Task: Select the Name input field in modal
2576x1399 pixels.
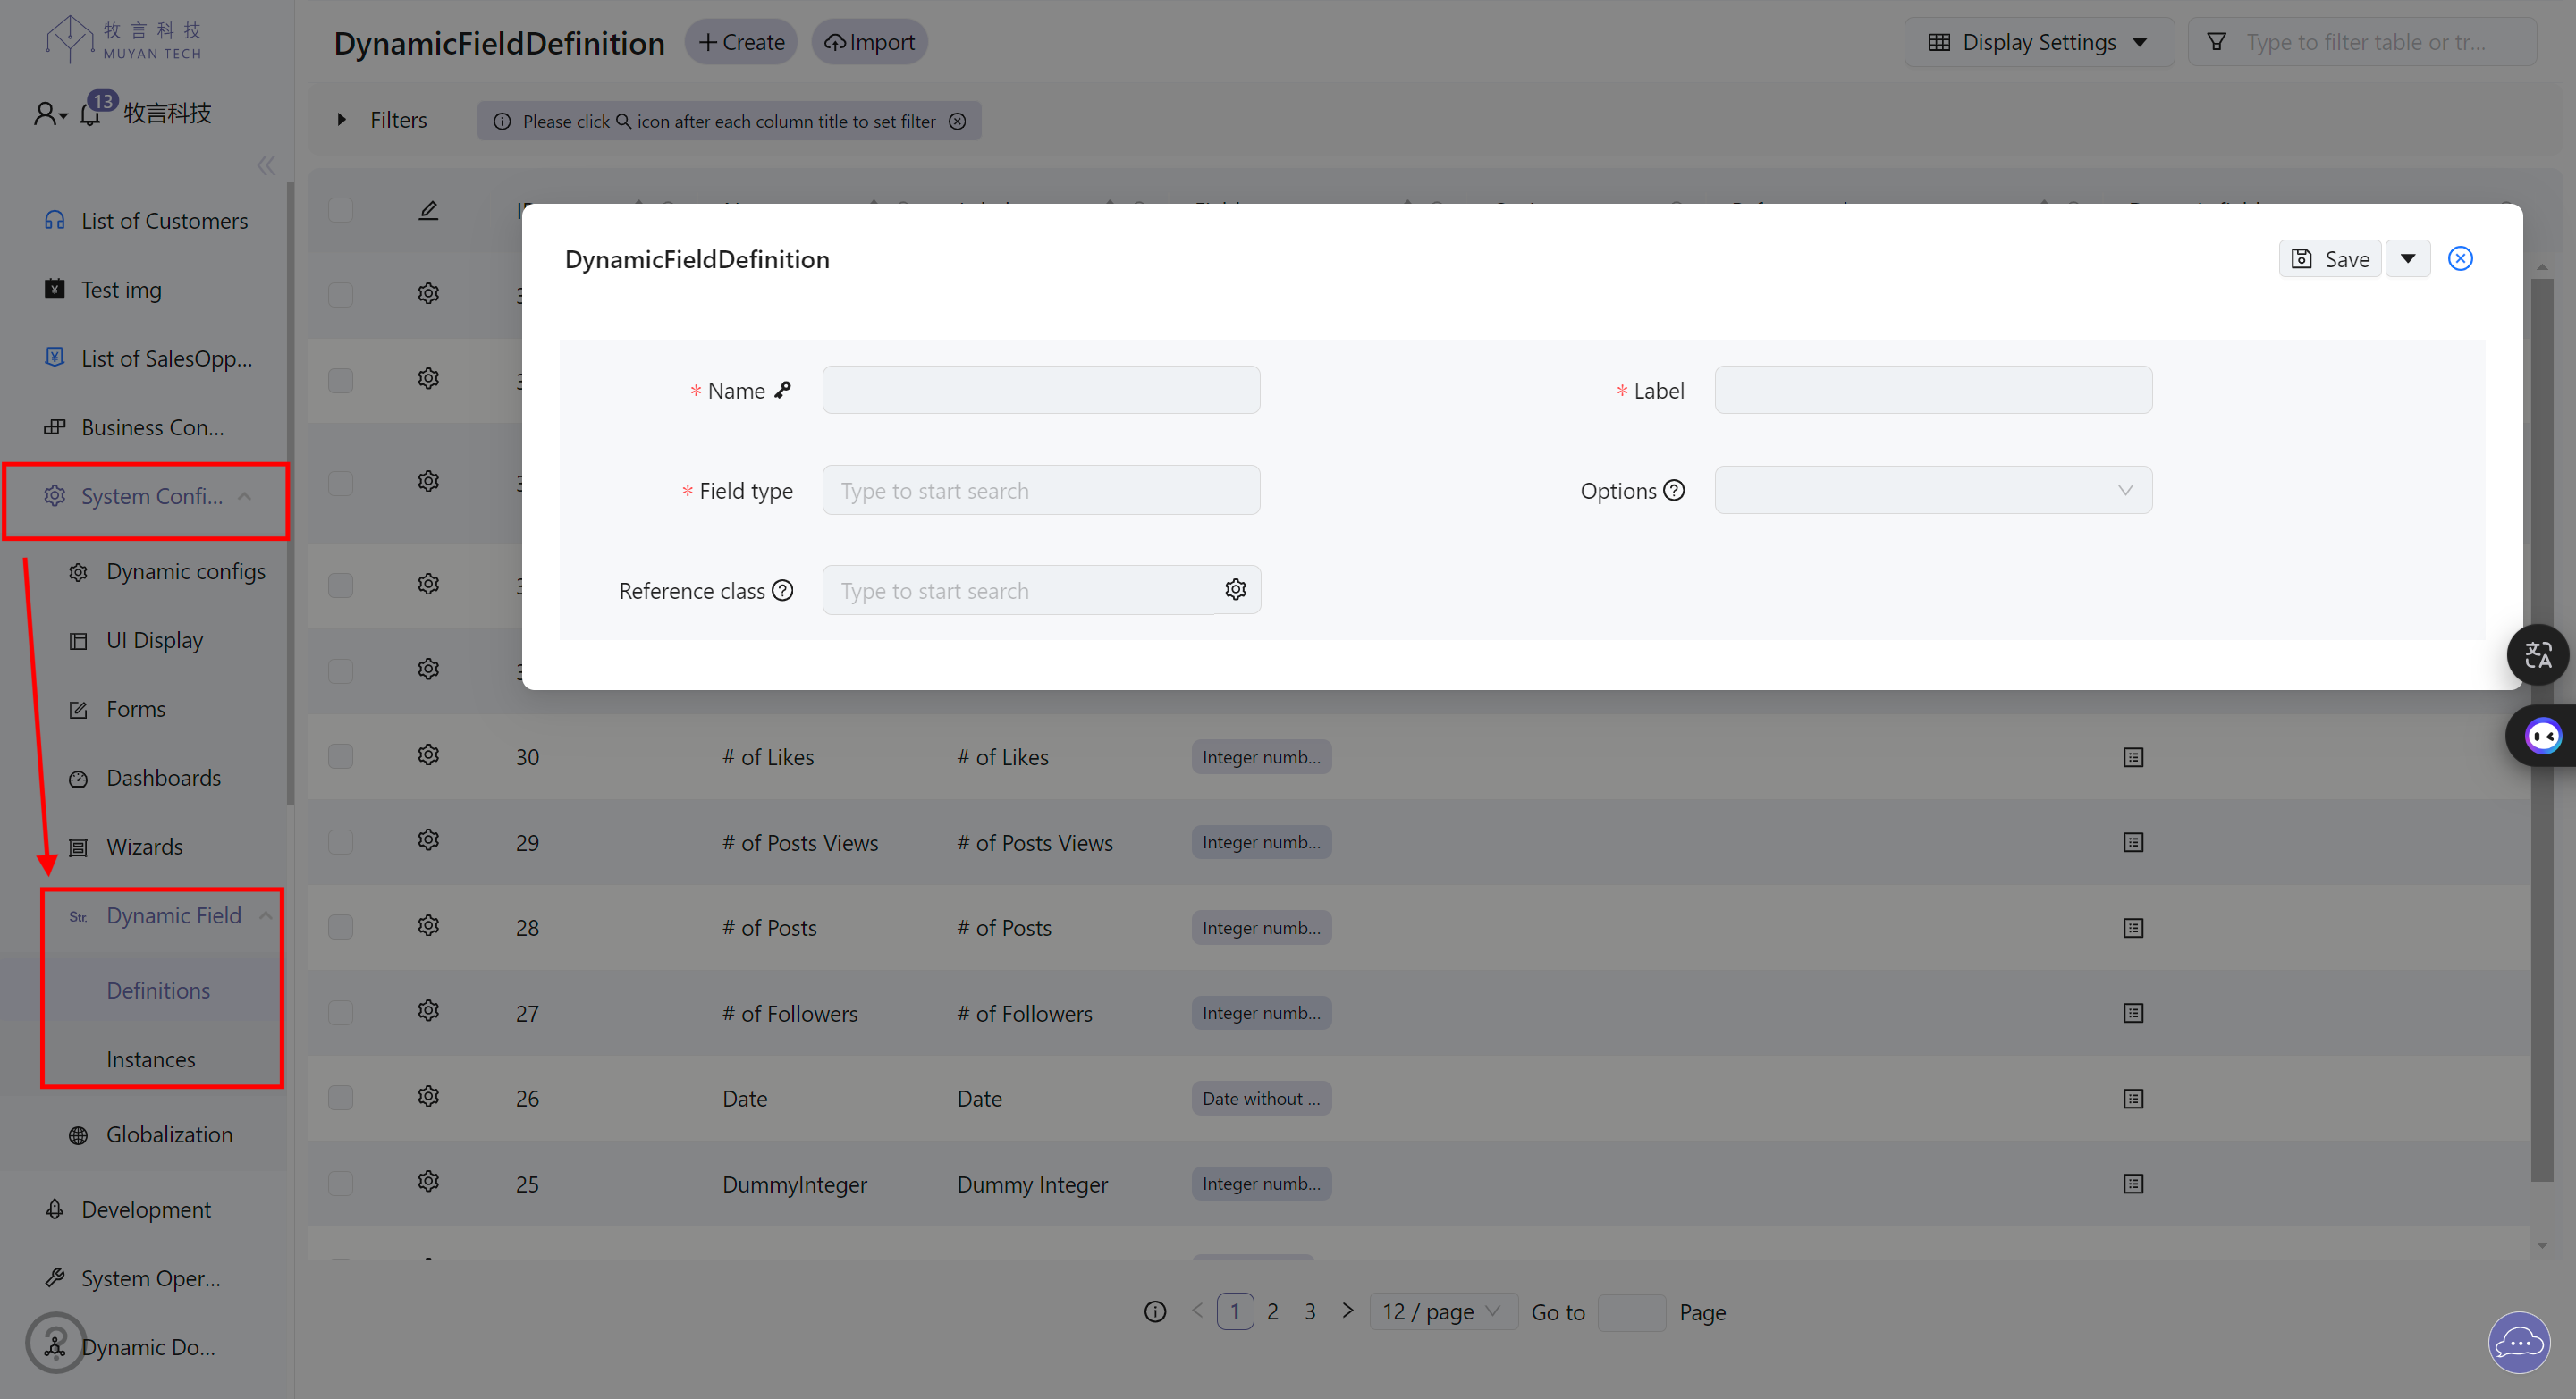Action: coord(1041,392)
